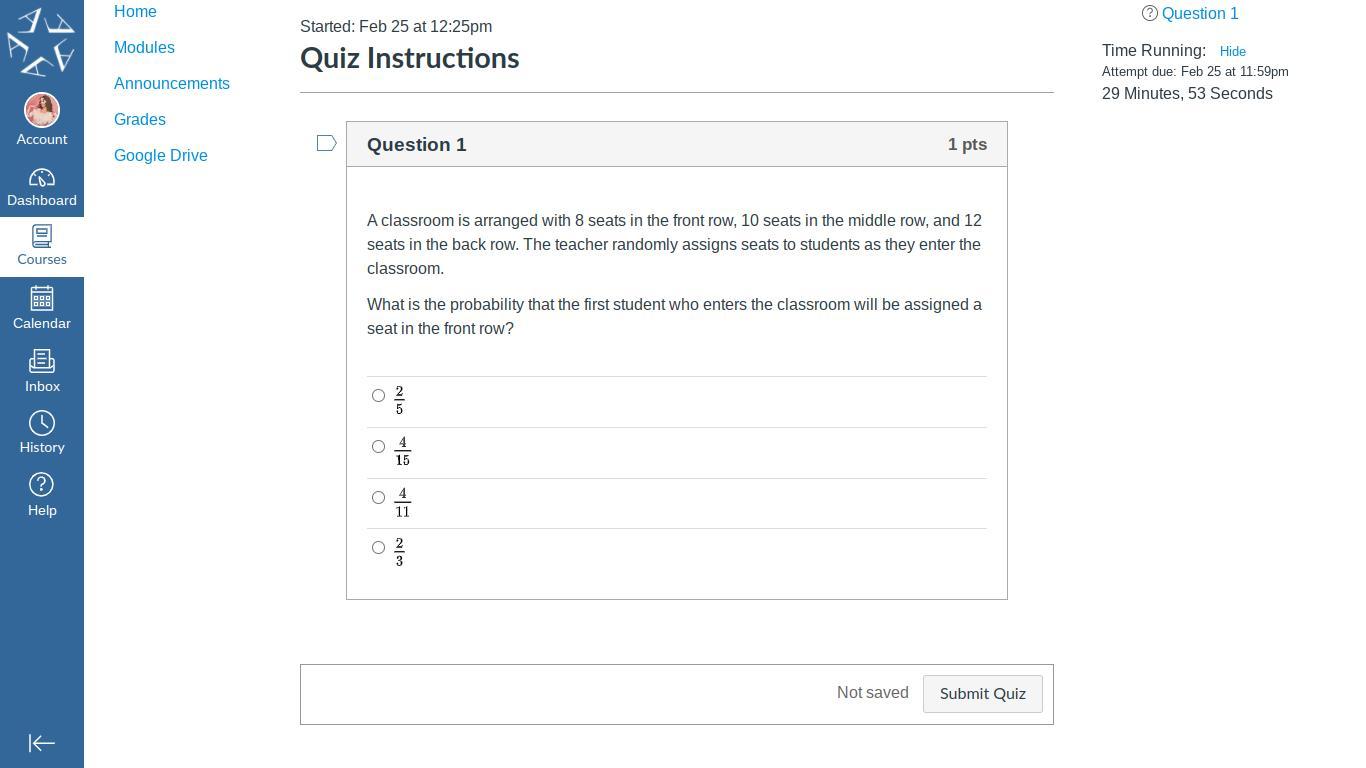Hide the running time display
This screenshot has width=1366, height=768.
pyautogui.click(x=1232, y=51)
